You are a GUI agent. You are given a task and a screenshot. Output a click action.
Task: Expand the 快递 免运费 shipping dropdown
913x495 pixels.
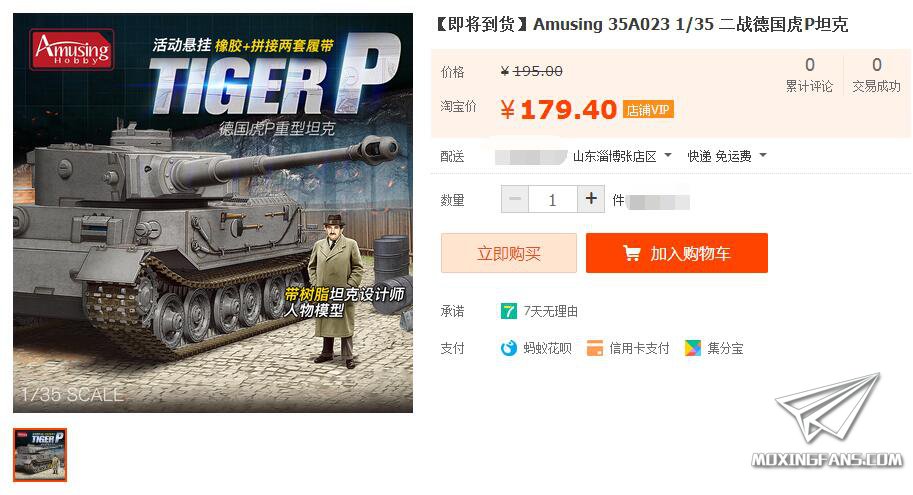click(727, 156)
